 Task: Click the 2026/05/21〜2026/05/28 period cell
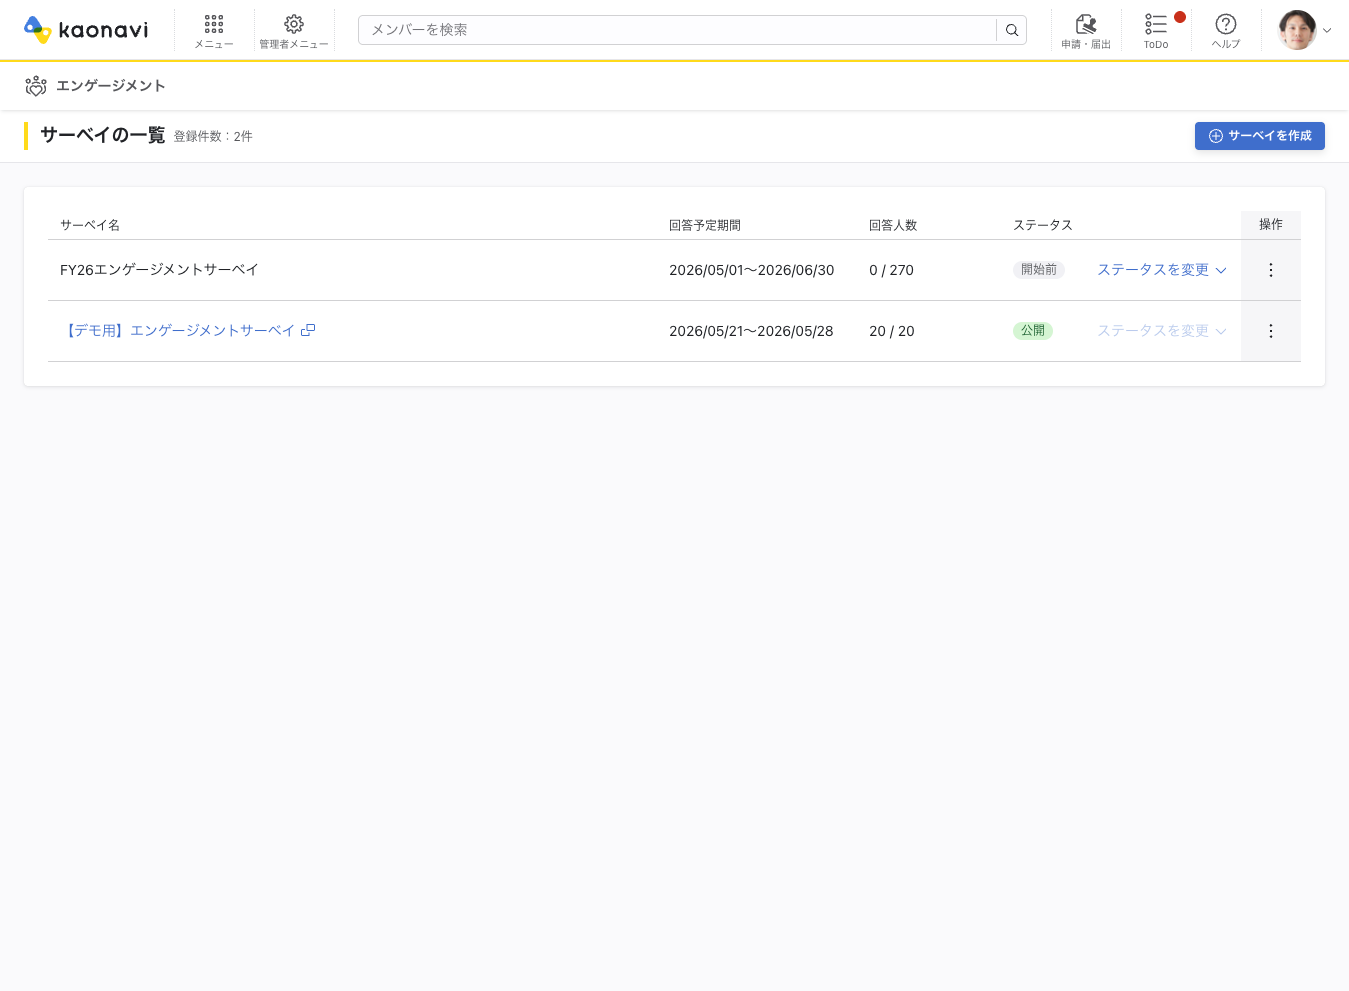751,331
